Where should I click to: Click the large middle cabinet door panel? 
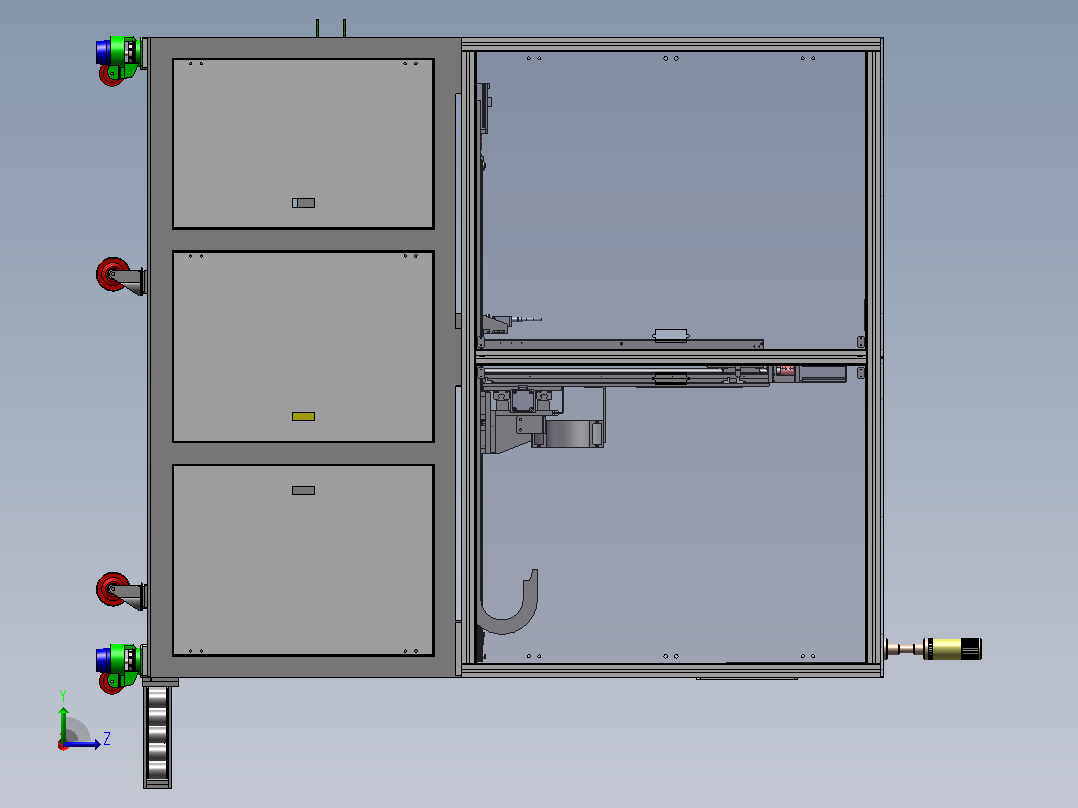coord(303,347)
